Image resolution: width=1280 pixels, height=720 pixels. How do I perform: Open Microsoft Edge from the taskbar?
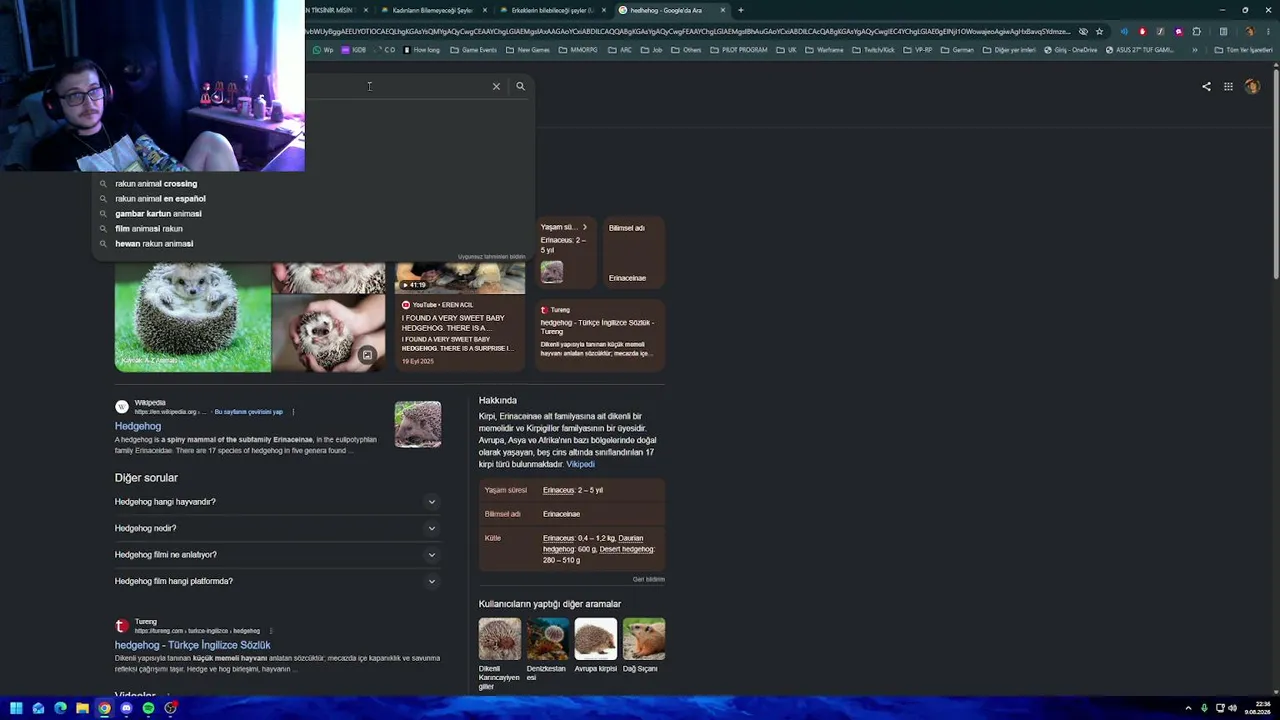click(60, 708)
